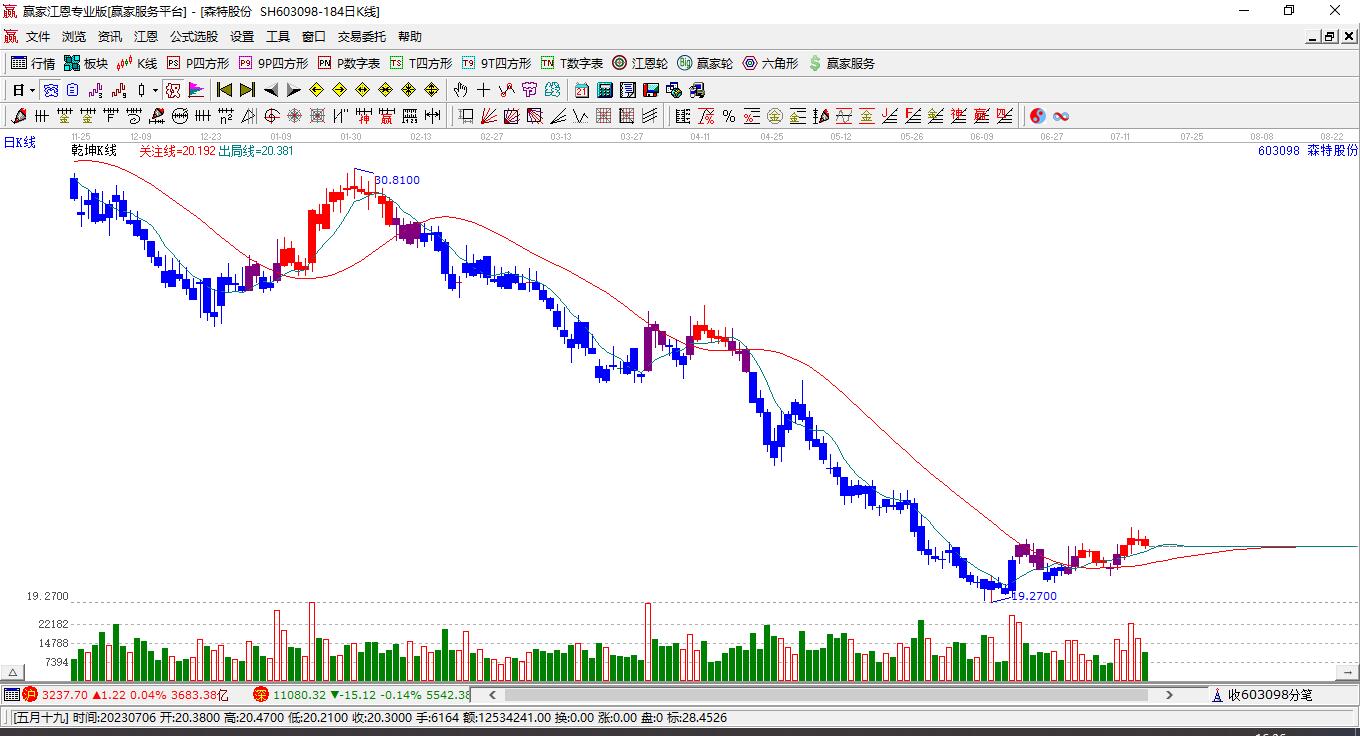The height and width of the screenshot is (736, 1360).
Task: Open the 六角形 (Hexagon) tool
Action: point(770,63)
